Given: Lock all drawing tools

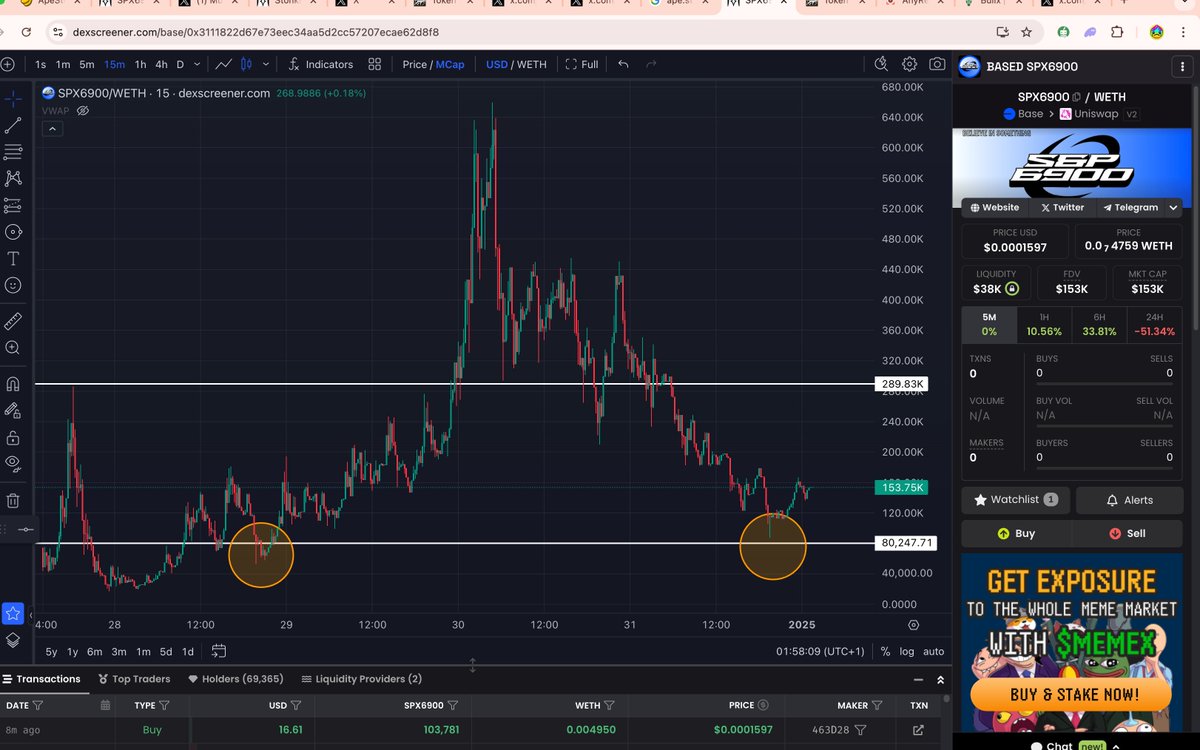Looking at the screenshot, I should [13, 437].
